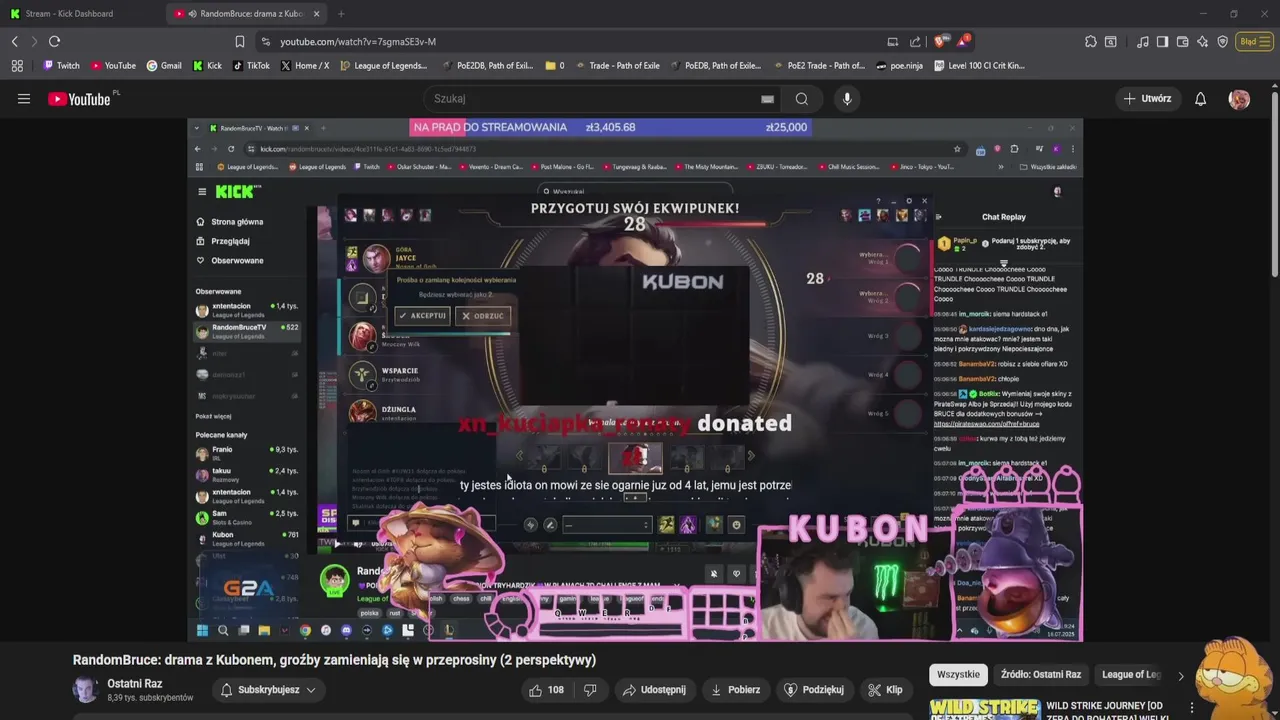The image size is (1280, 720).
Task: Open the Kick bookmark
Action: 208,66
